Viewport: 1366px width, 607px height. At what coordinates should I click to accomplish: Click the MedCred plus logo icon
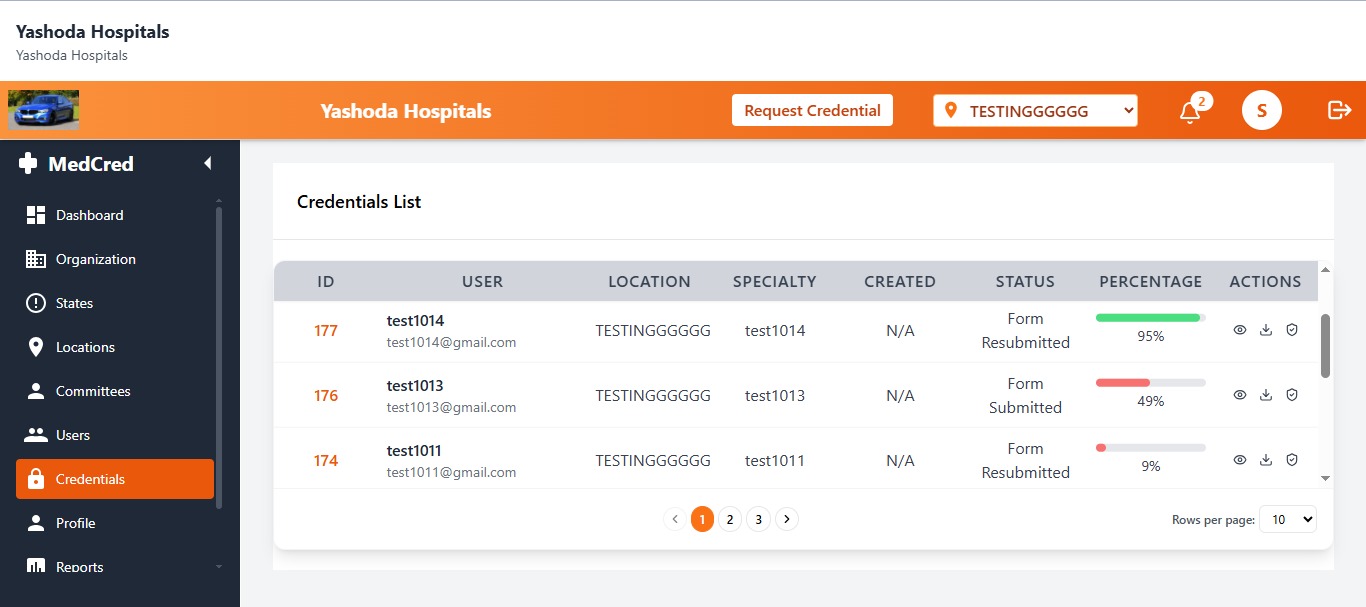point(28,164)
